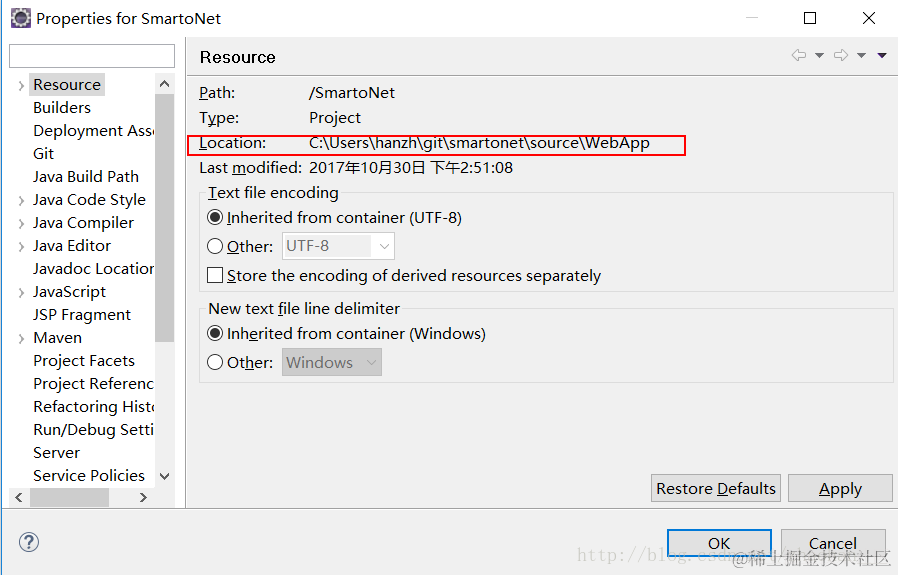The height and width of the screenshot is (575, 898).
Task: Click the /SmartoNet path value
Action: tap(352, 93)
